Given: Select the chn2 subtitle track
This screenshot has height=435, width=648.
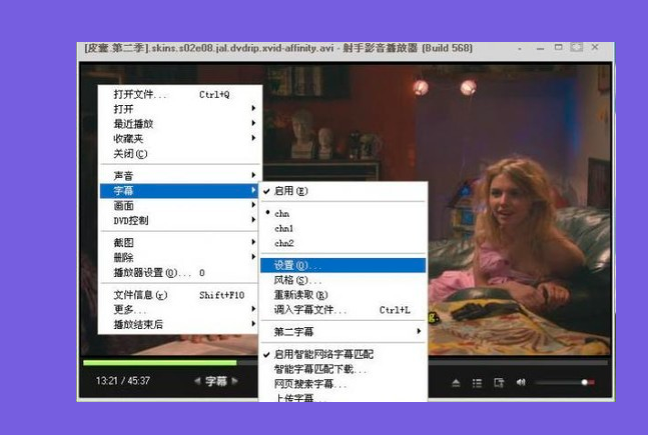Looking at the screenshot, I should coord(284,242).
